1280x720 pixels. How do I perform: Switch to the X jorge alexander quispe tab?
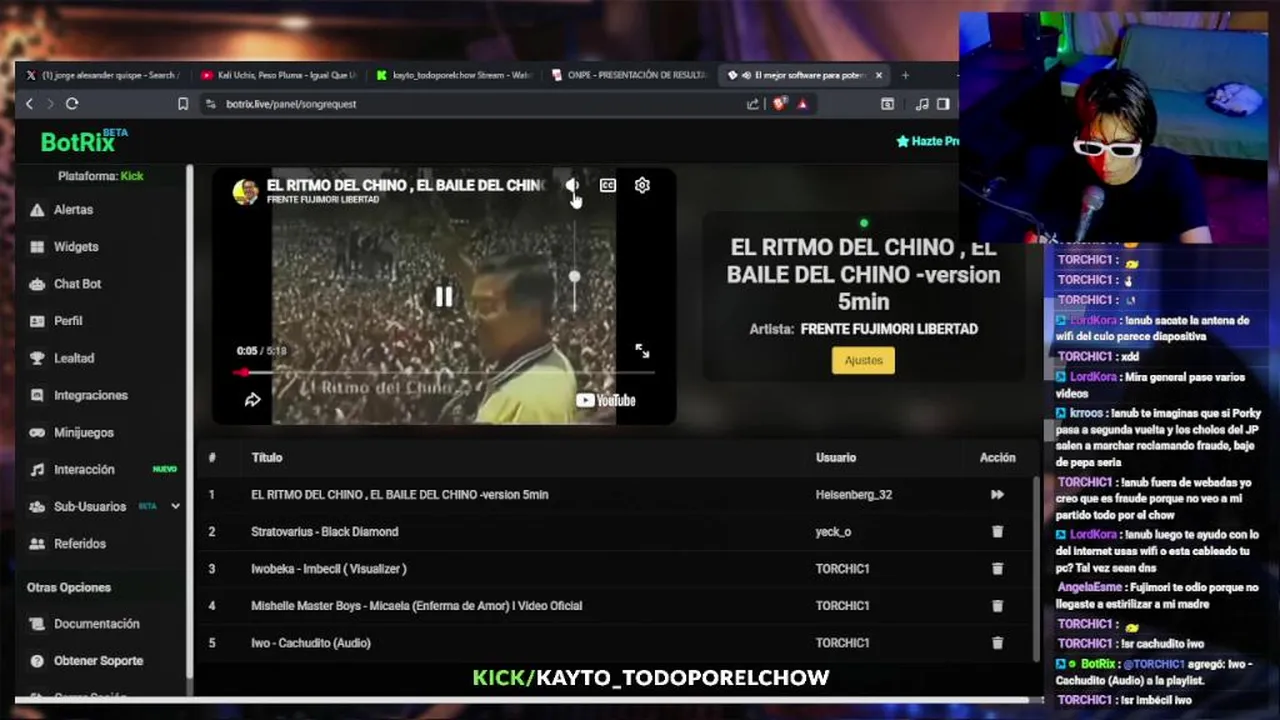pos(103,75)
